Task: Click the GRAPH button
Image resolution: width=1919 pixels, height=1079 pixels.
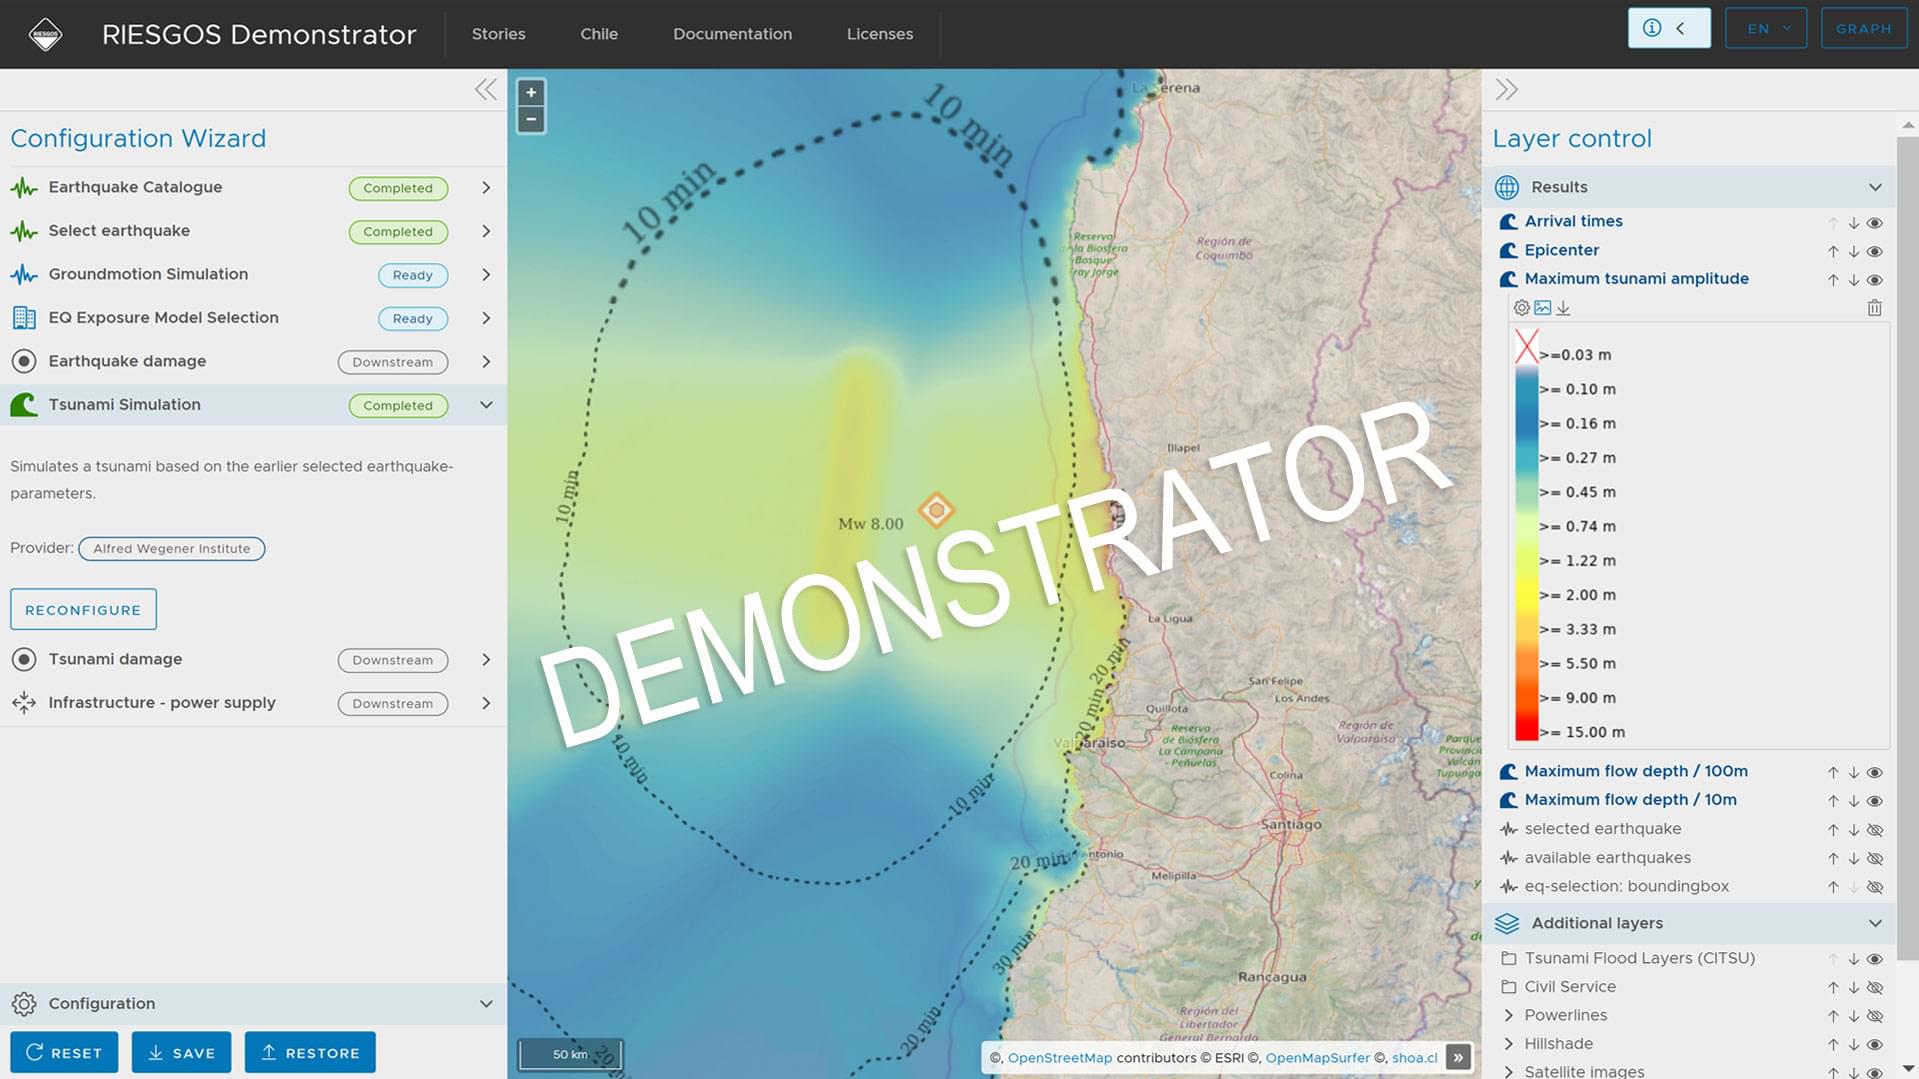Action: tap(1864, 28)
